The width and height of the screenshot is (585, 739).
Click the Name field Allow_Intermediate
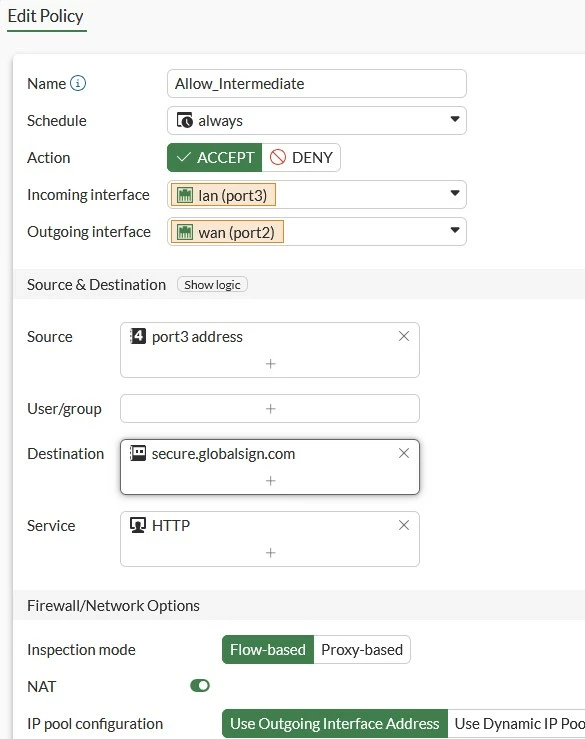click(317, 84)
